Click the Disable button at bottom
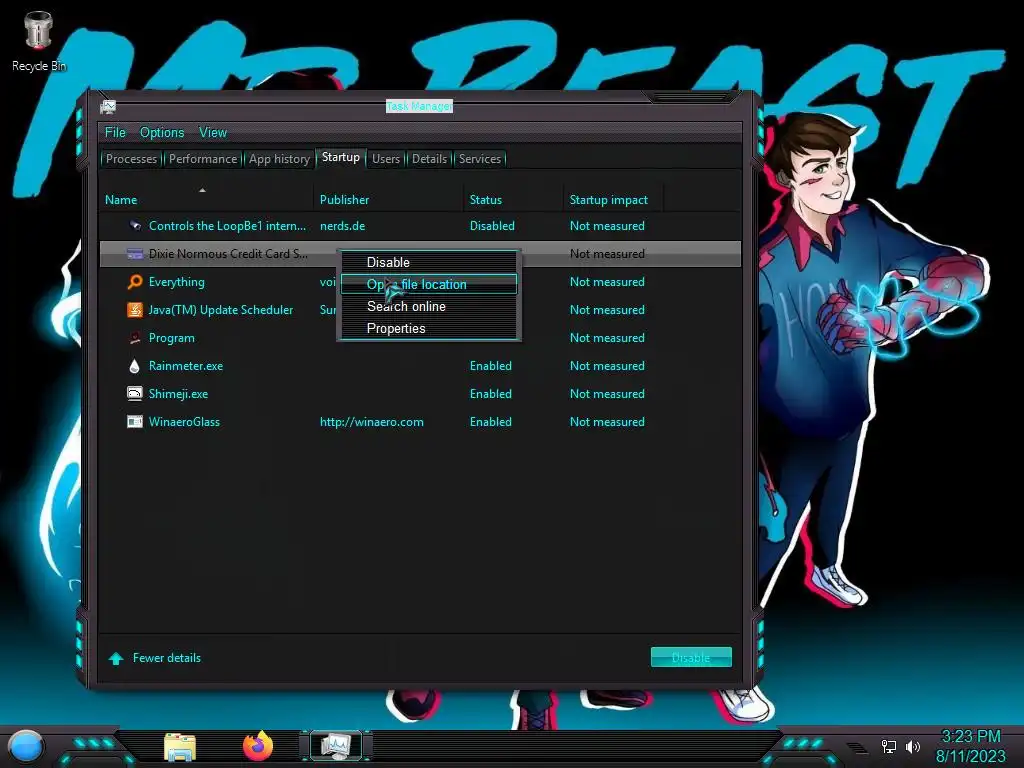This screenshot has width=1024, height=768. pos(691,658)
